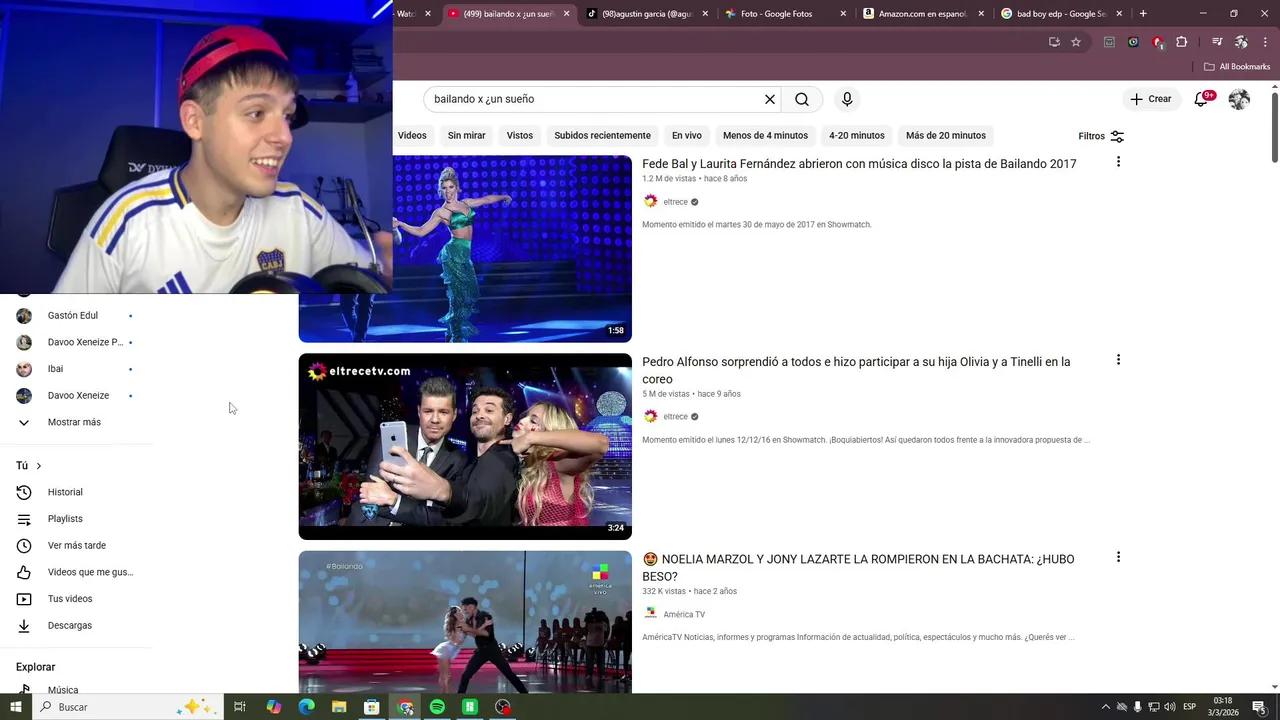Open América TV channel link
Viewport: 1280px width, 720px height.
pyautogui.click(x=684, y=614)
